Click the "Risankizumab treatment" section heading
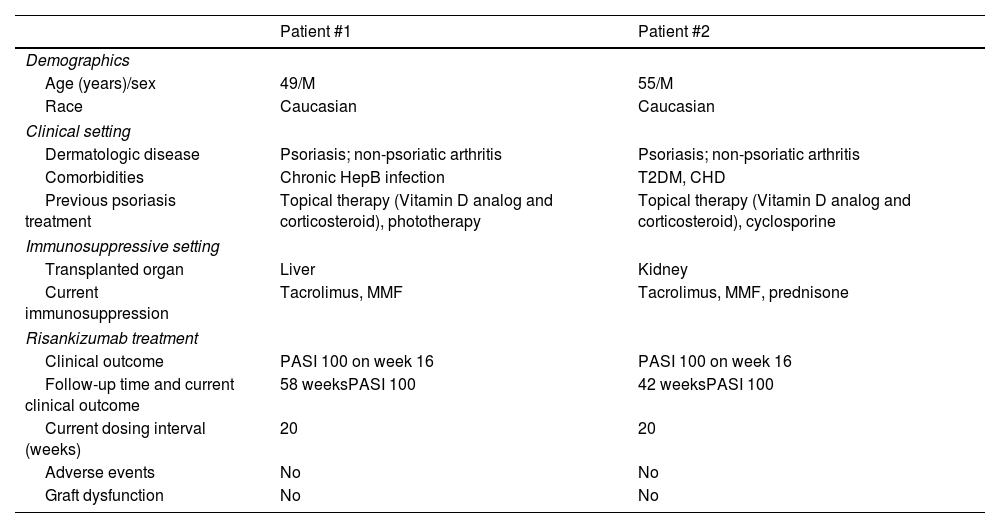 click(112, 338)
